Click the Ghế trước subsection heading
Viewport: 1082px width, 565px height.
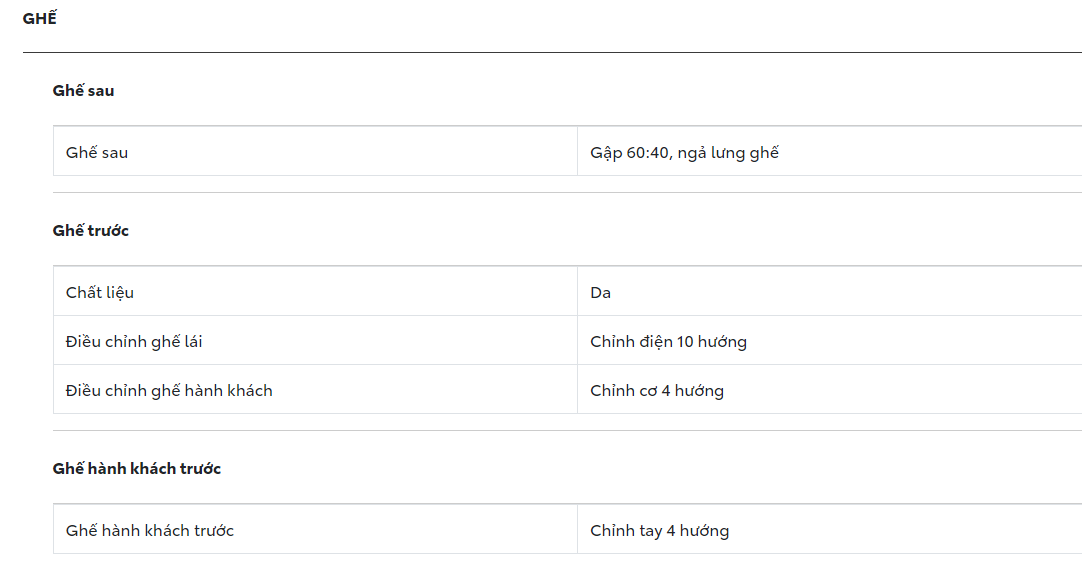(90, 231)
